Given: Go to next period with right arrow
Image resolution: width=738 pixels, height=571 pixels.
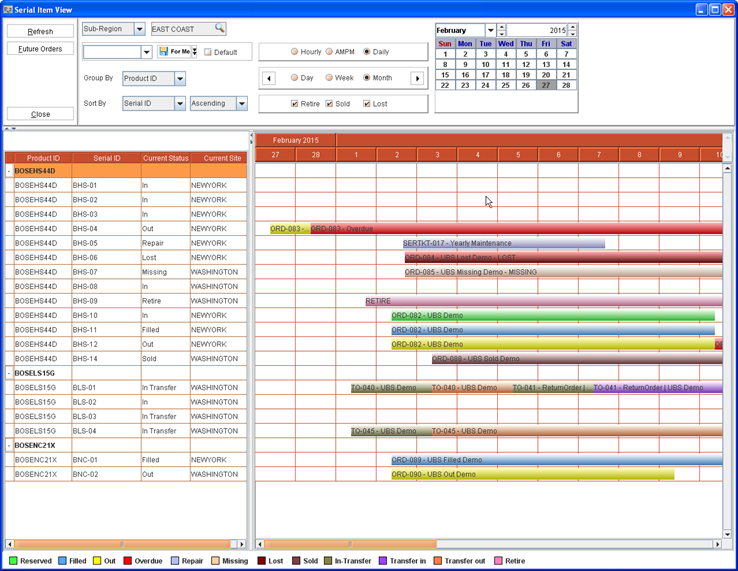Looking at the screenshot, I should pos(417,78).
